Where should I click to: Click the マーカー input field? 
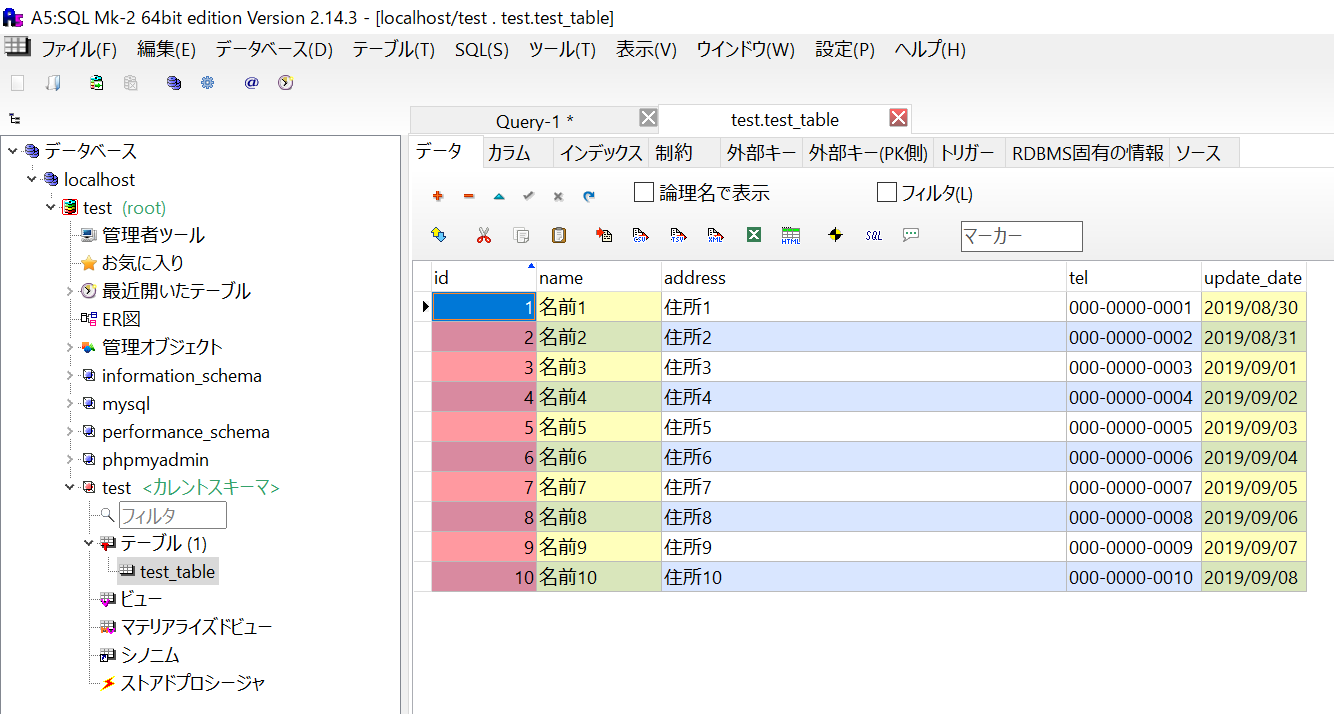(x=1021, y=236)
